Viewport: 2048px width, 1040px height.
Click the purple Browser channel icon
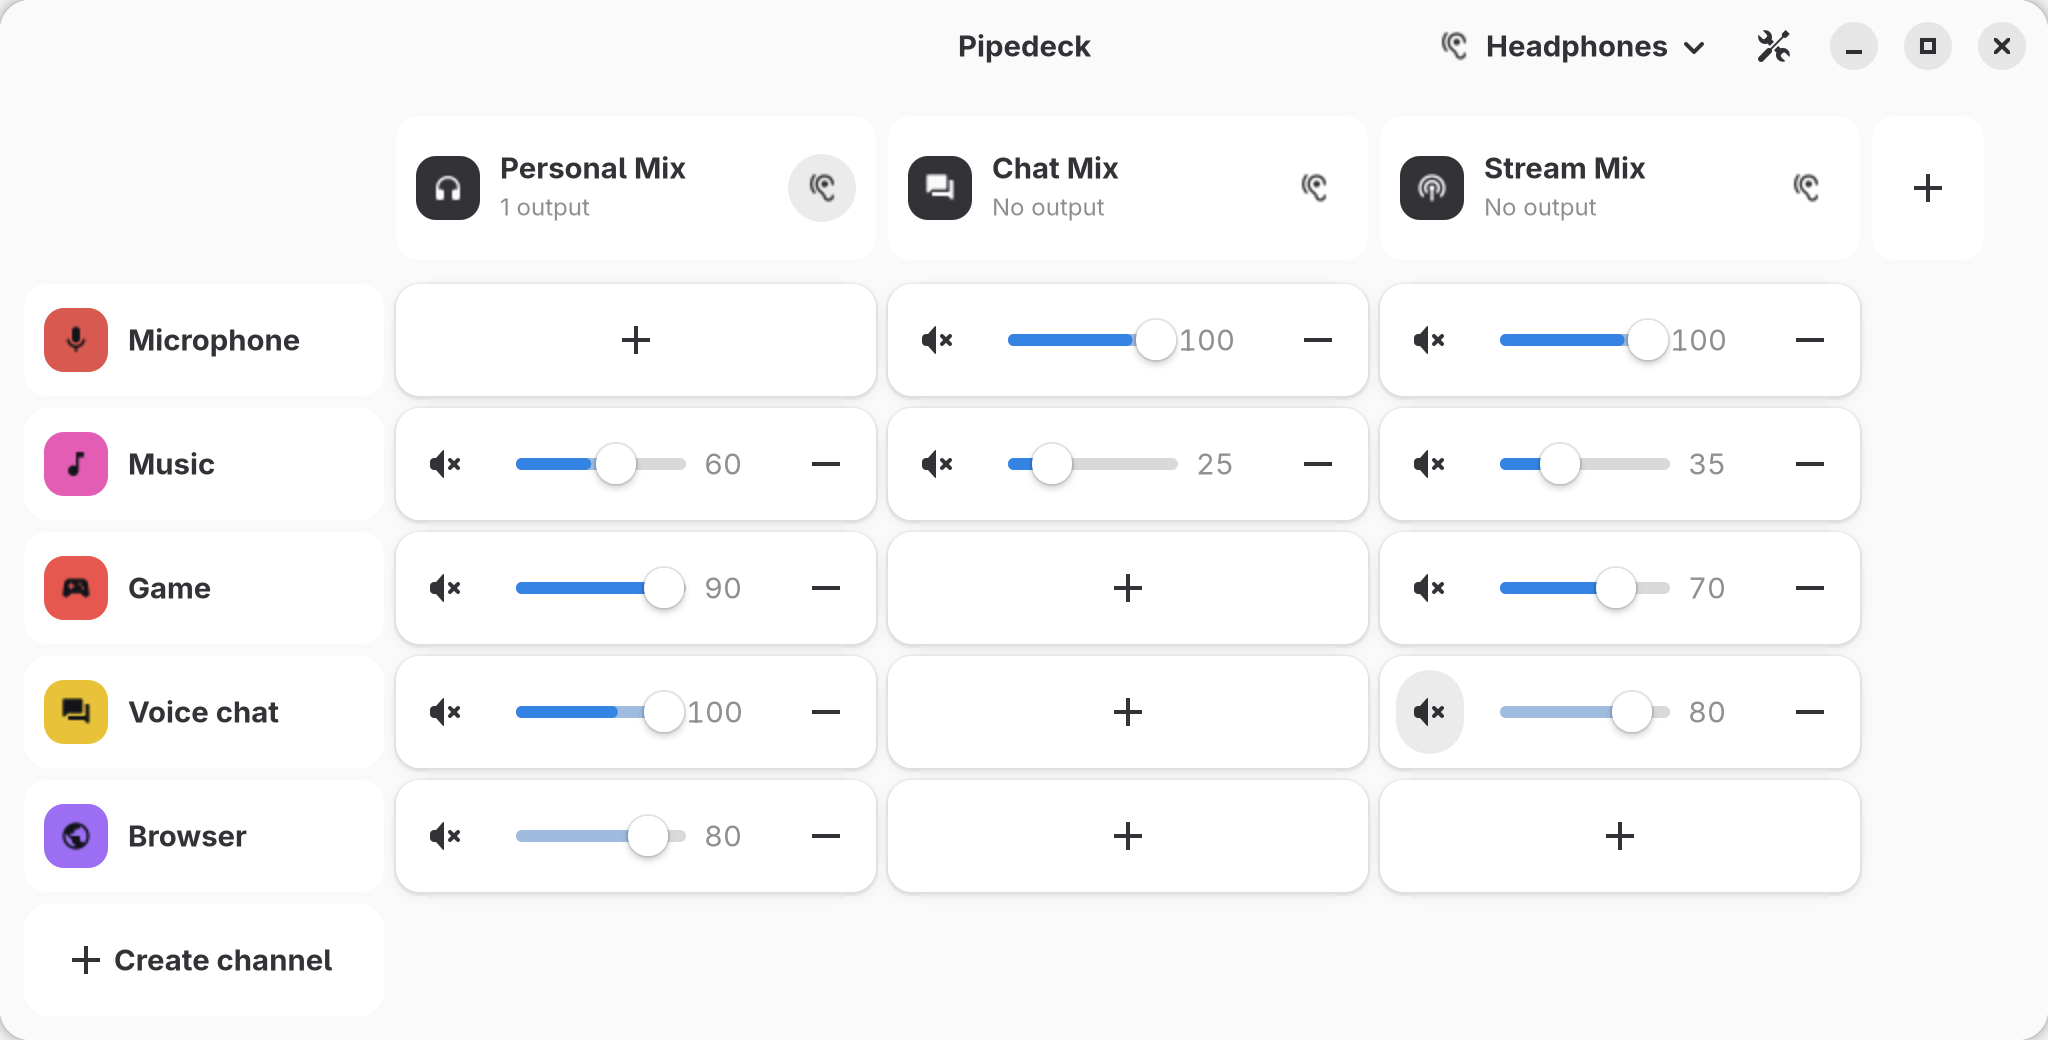(76, 836)
